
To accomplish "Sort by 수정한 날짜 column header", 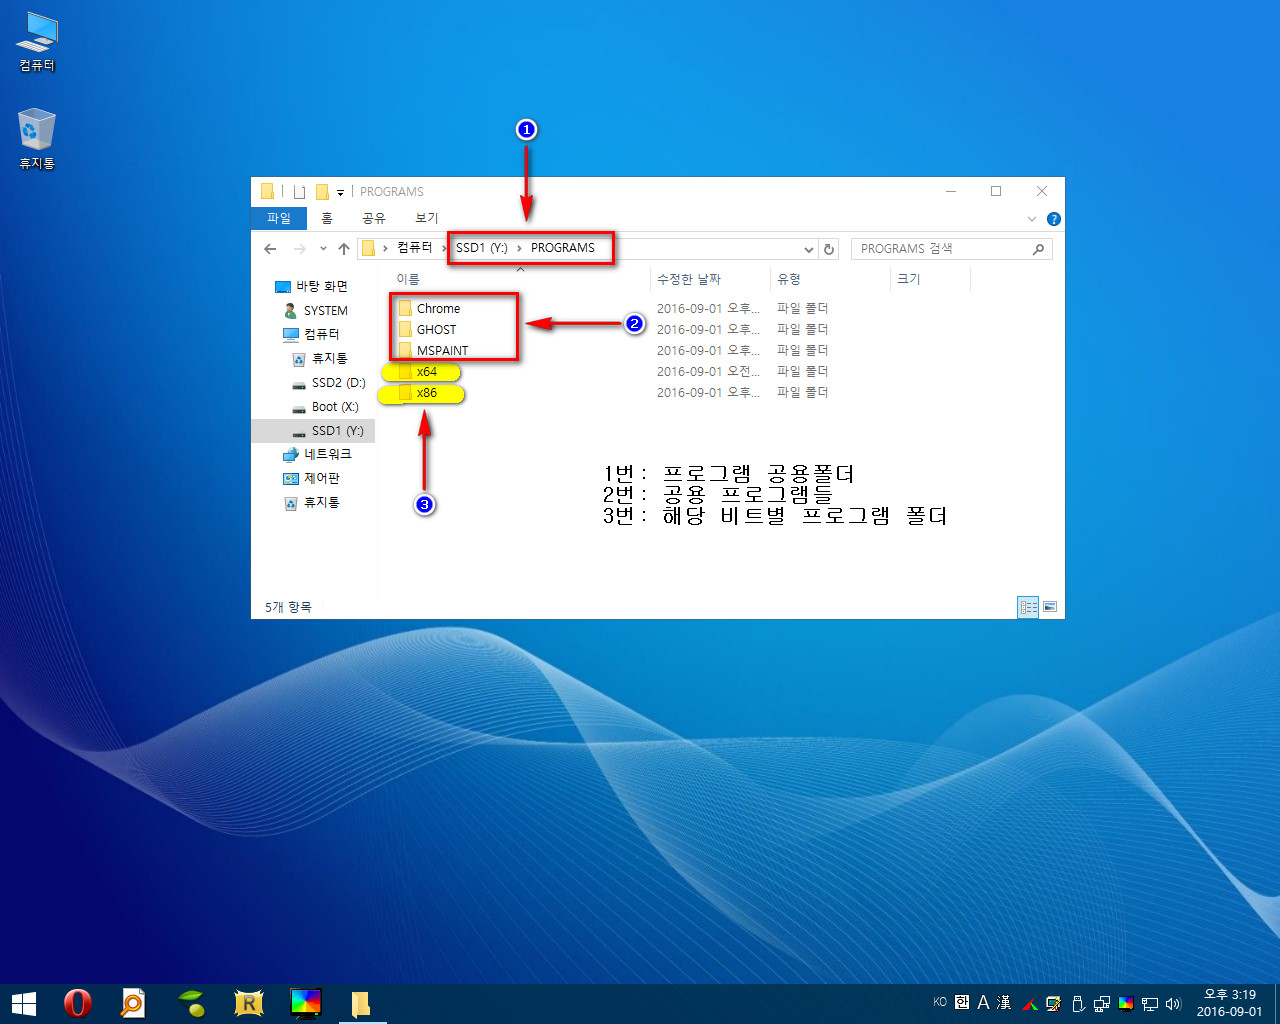I will 689,280.
